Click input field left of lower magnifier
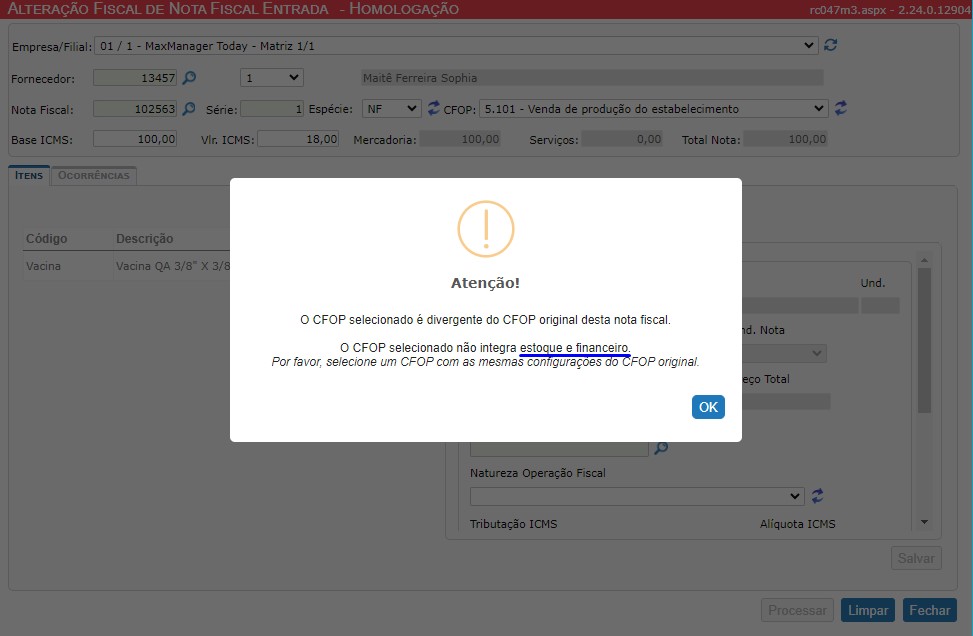The height and width of the screenshot is (636, 973). pyautogui.click(x=559, y=448)
